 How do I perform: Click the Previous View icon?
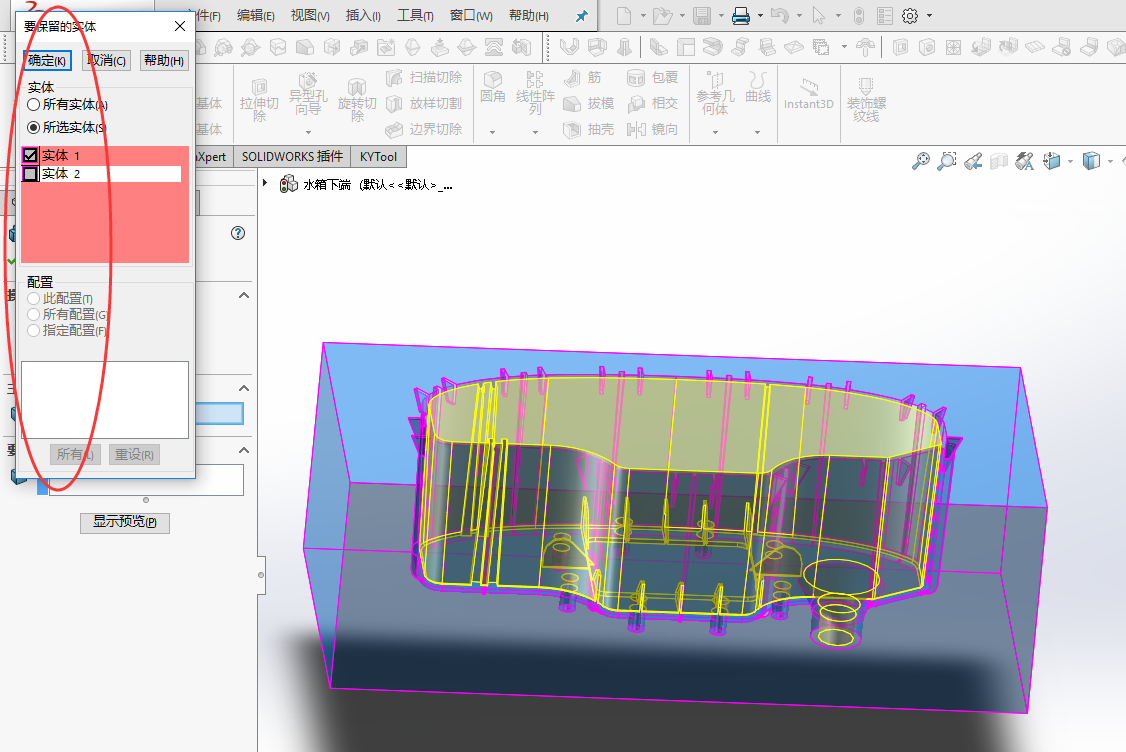(x=973, y=161)
